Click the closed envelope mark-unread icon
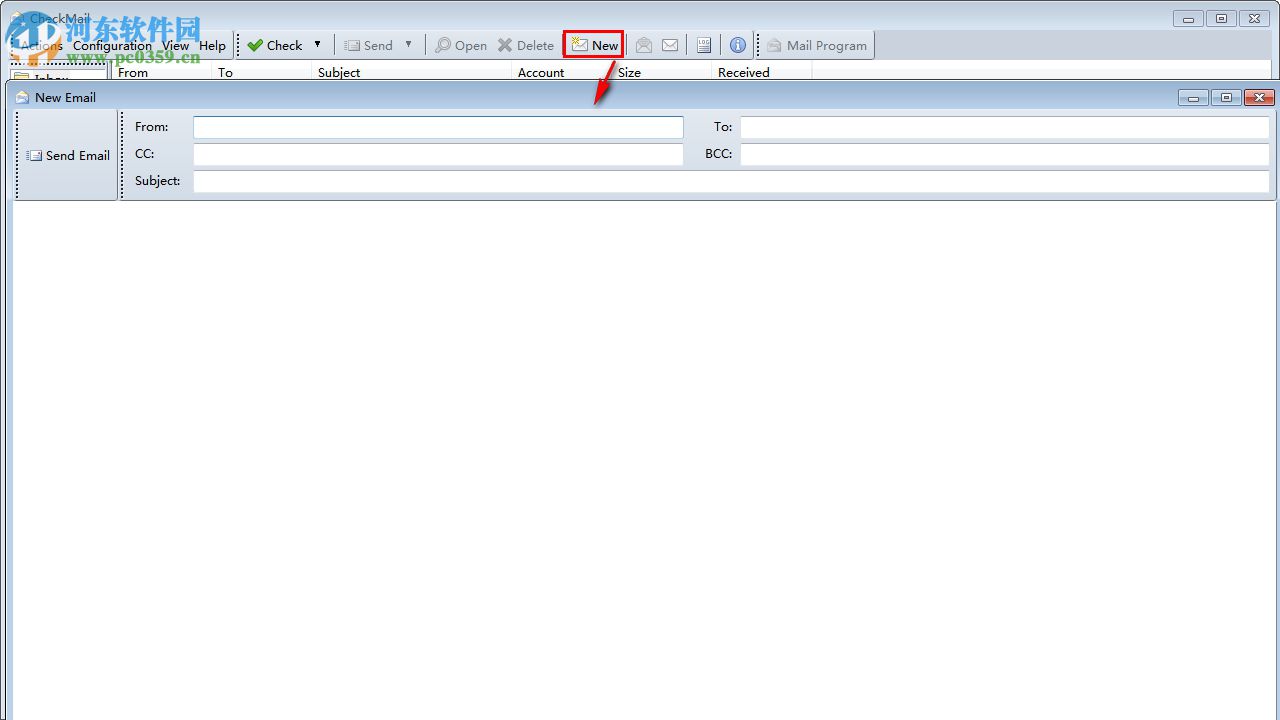 click(670, 45)
